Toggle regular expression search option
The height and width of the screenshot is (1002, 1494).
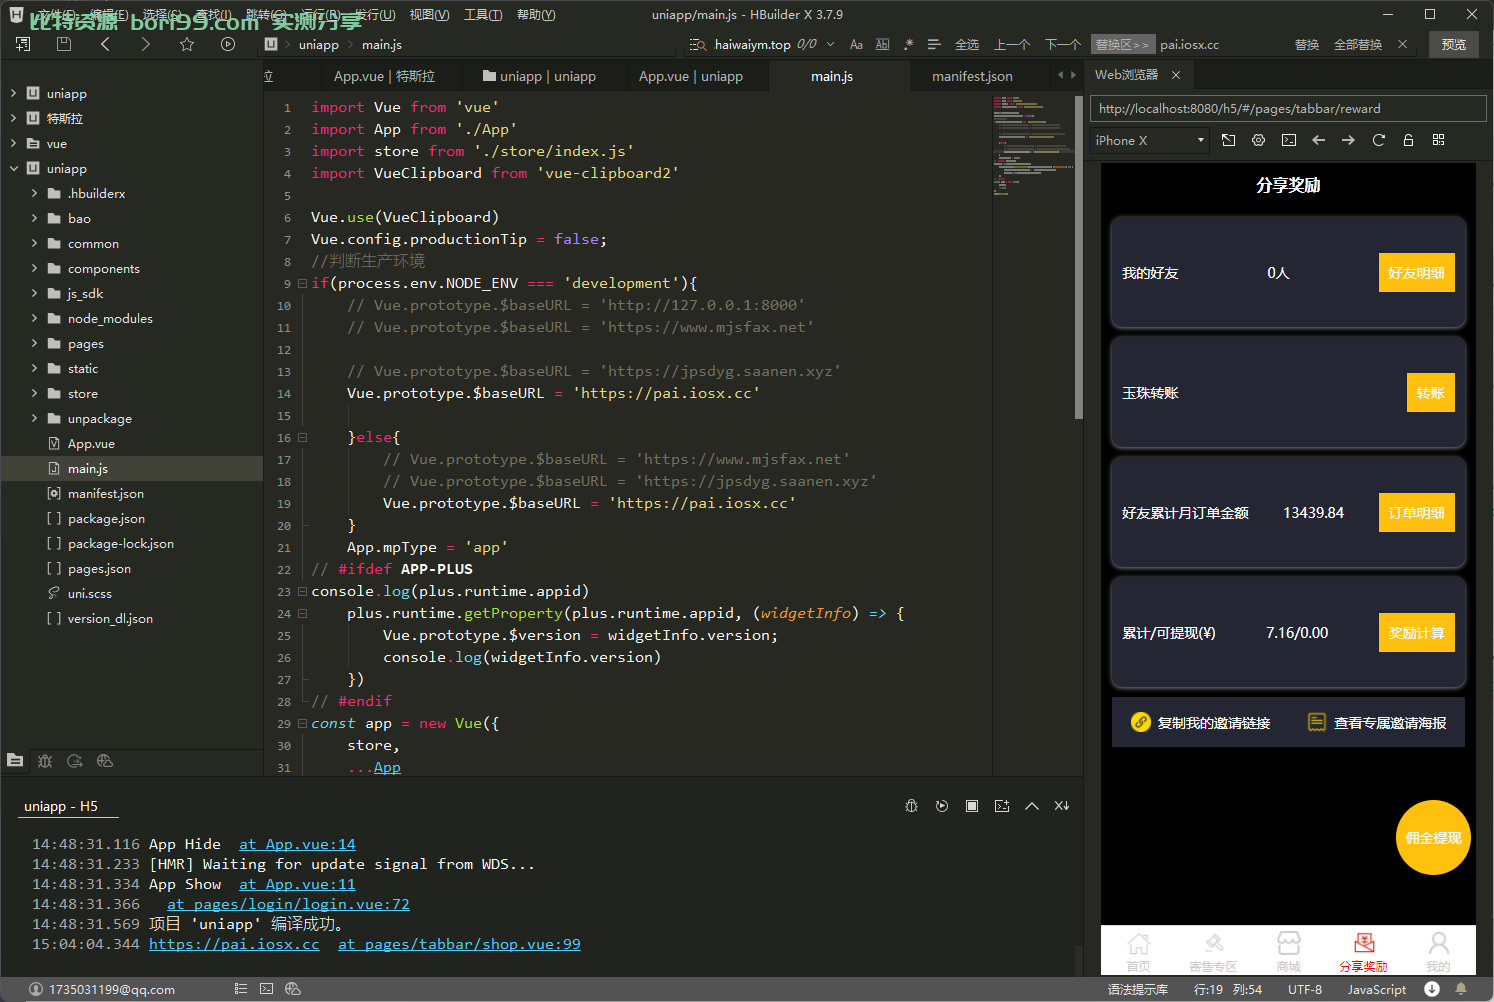pyautogui.click(x=908, y=44)
